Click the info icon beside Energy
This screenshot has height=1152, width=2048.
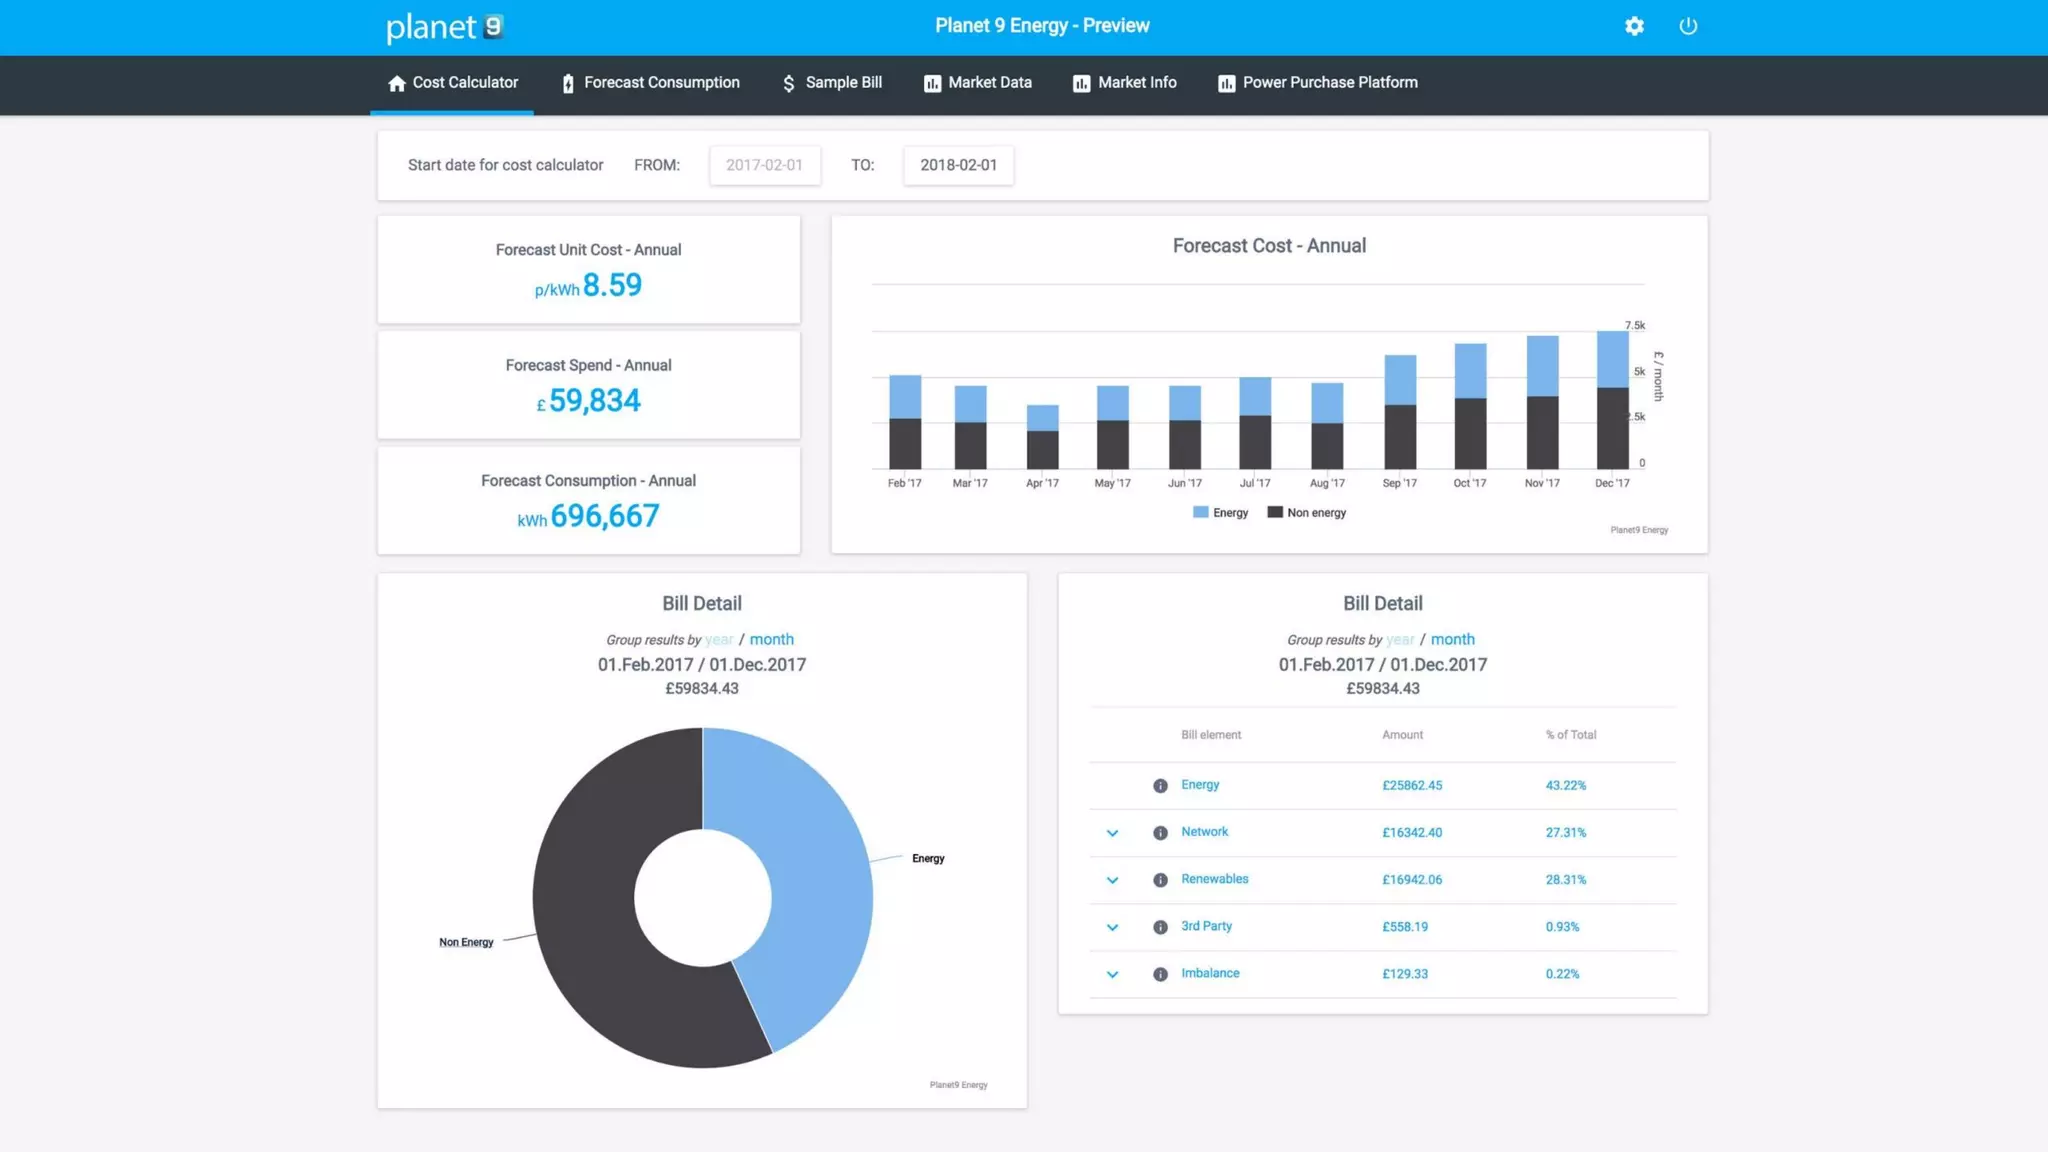[1160, 786]
